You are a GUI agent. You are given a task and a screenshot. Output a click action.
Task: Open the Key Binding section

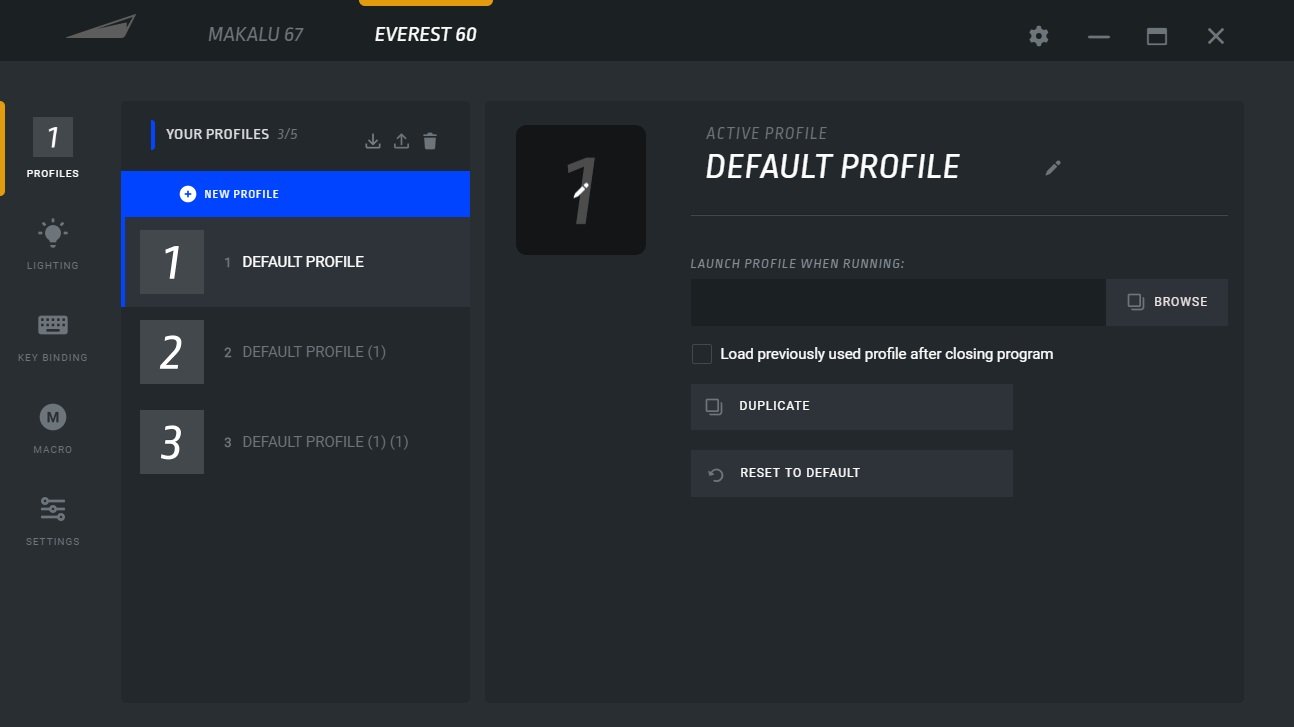coord(53,335)
